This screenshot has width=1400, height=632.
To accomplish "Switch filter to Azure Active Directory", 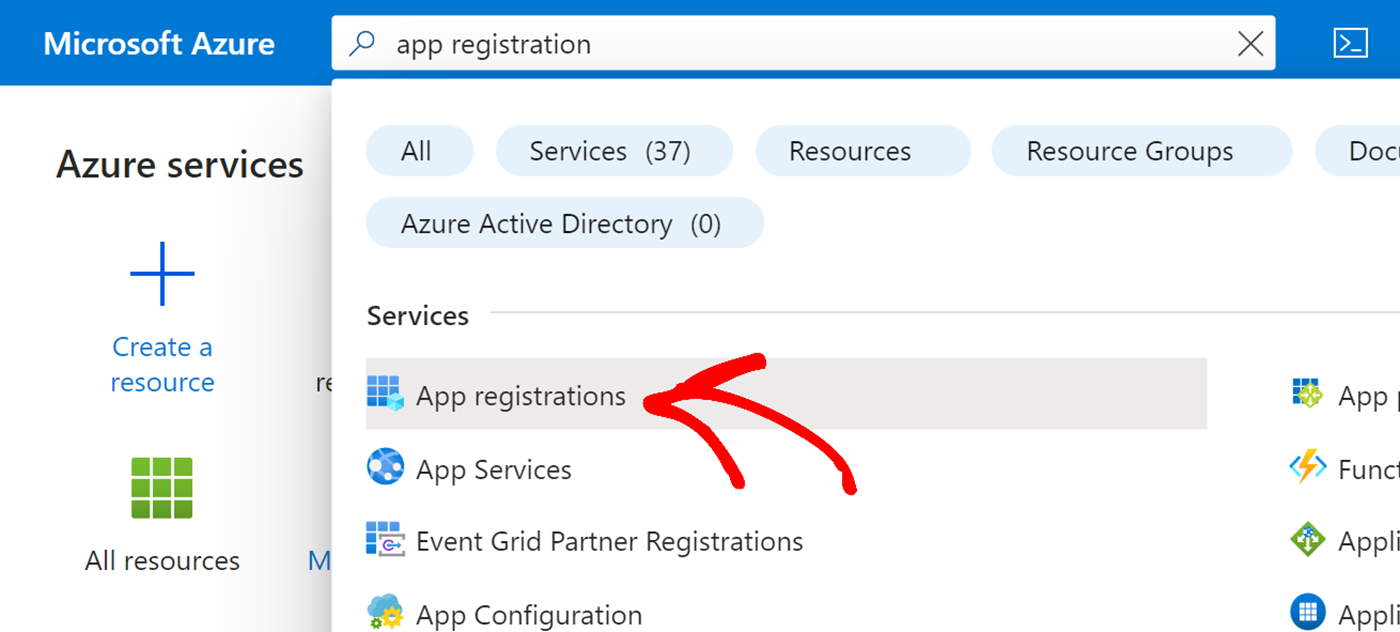I will point(564,222).
